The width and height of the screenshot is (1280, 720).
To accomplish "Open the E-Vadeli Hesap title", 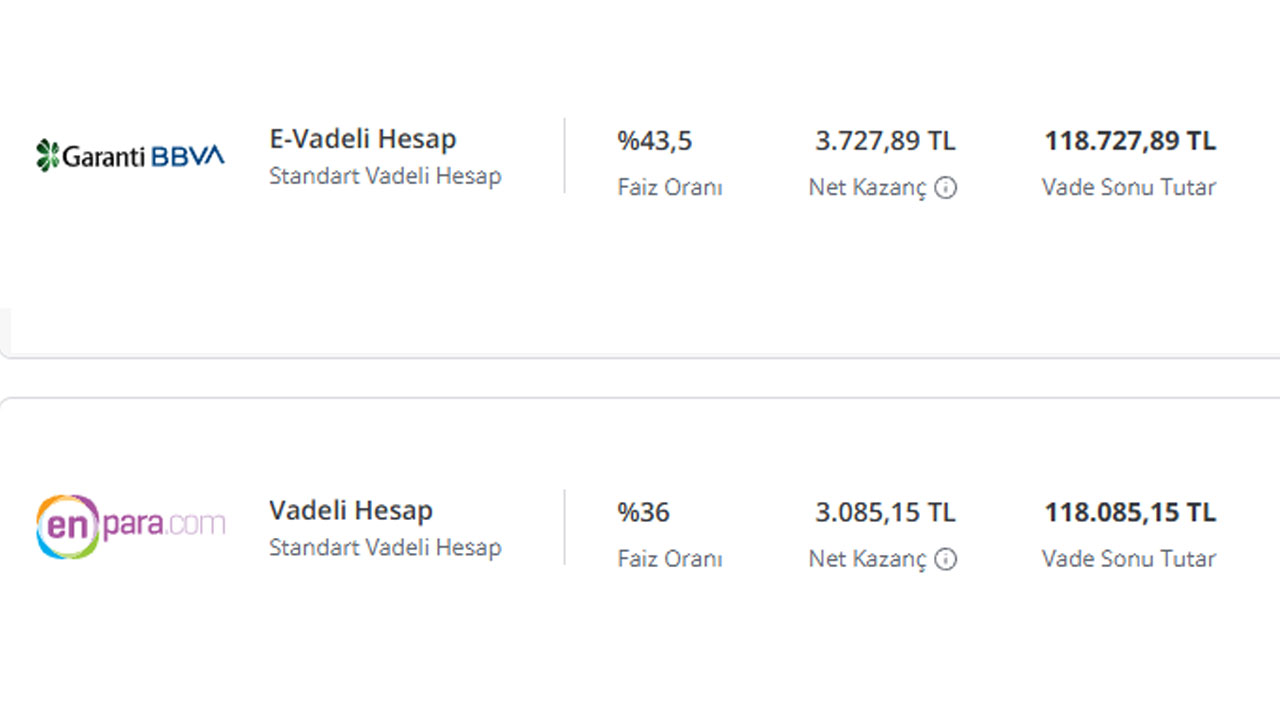I will 362,139.
